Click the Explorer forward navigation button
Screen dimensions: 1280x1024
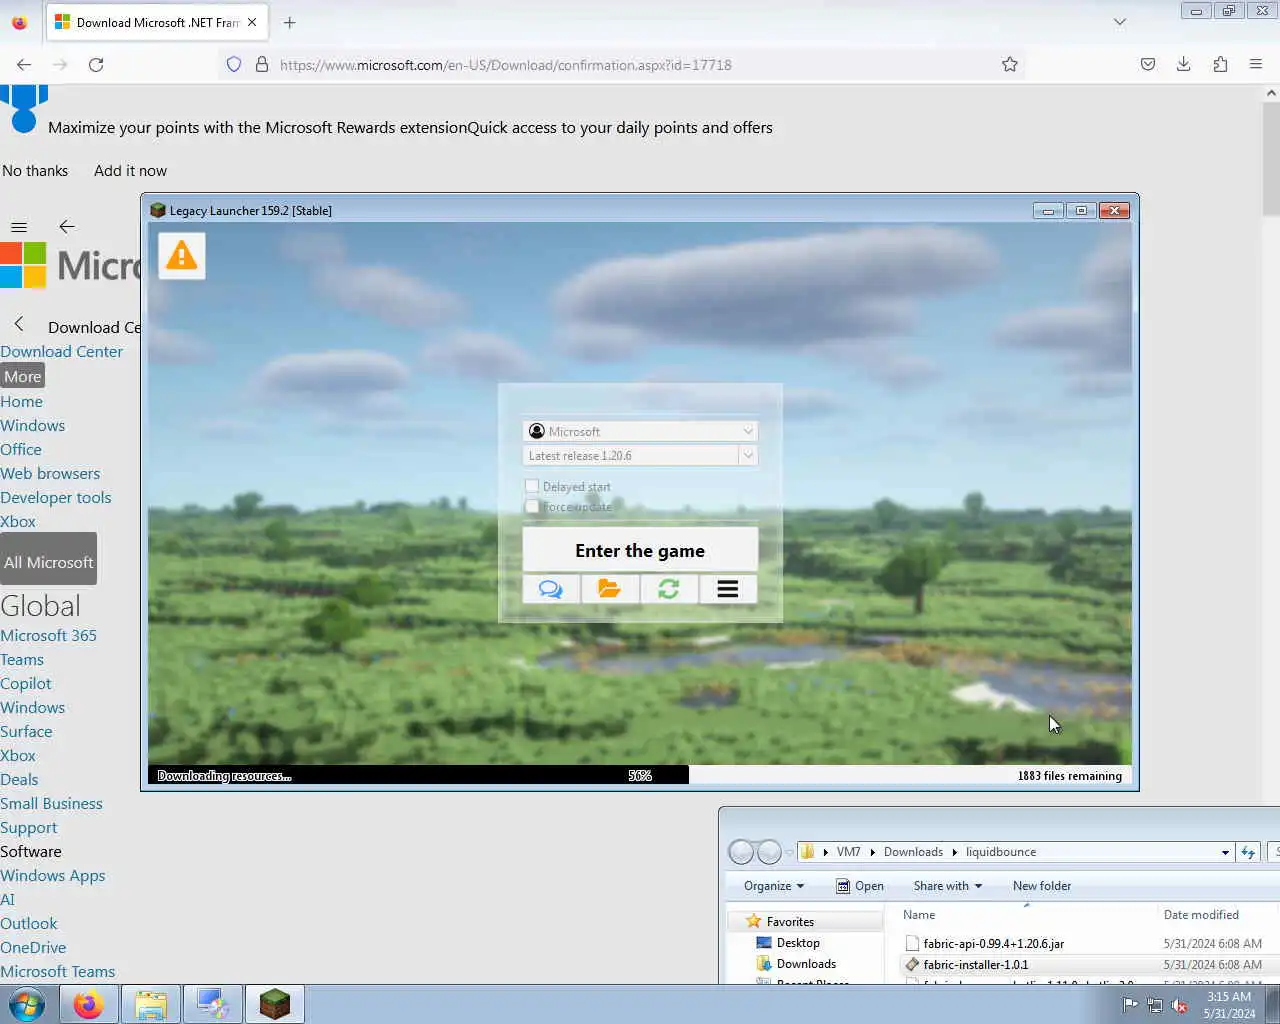point(769,852)
